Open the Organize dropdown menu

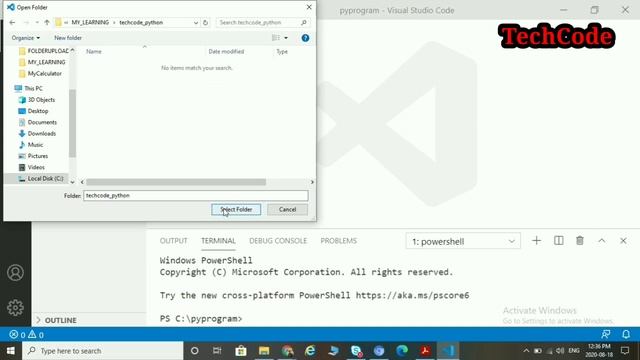tap(26, 38)
